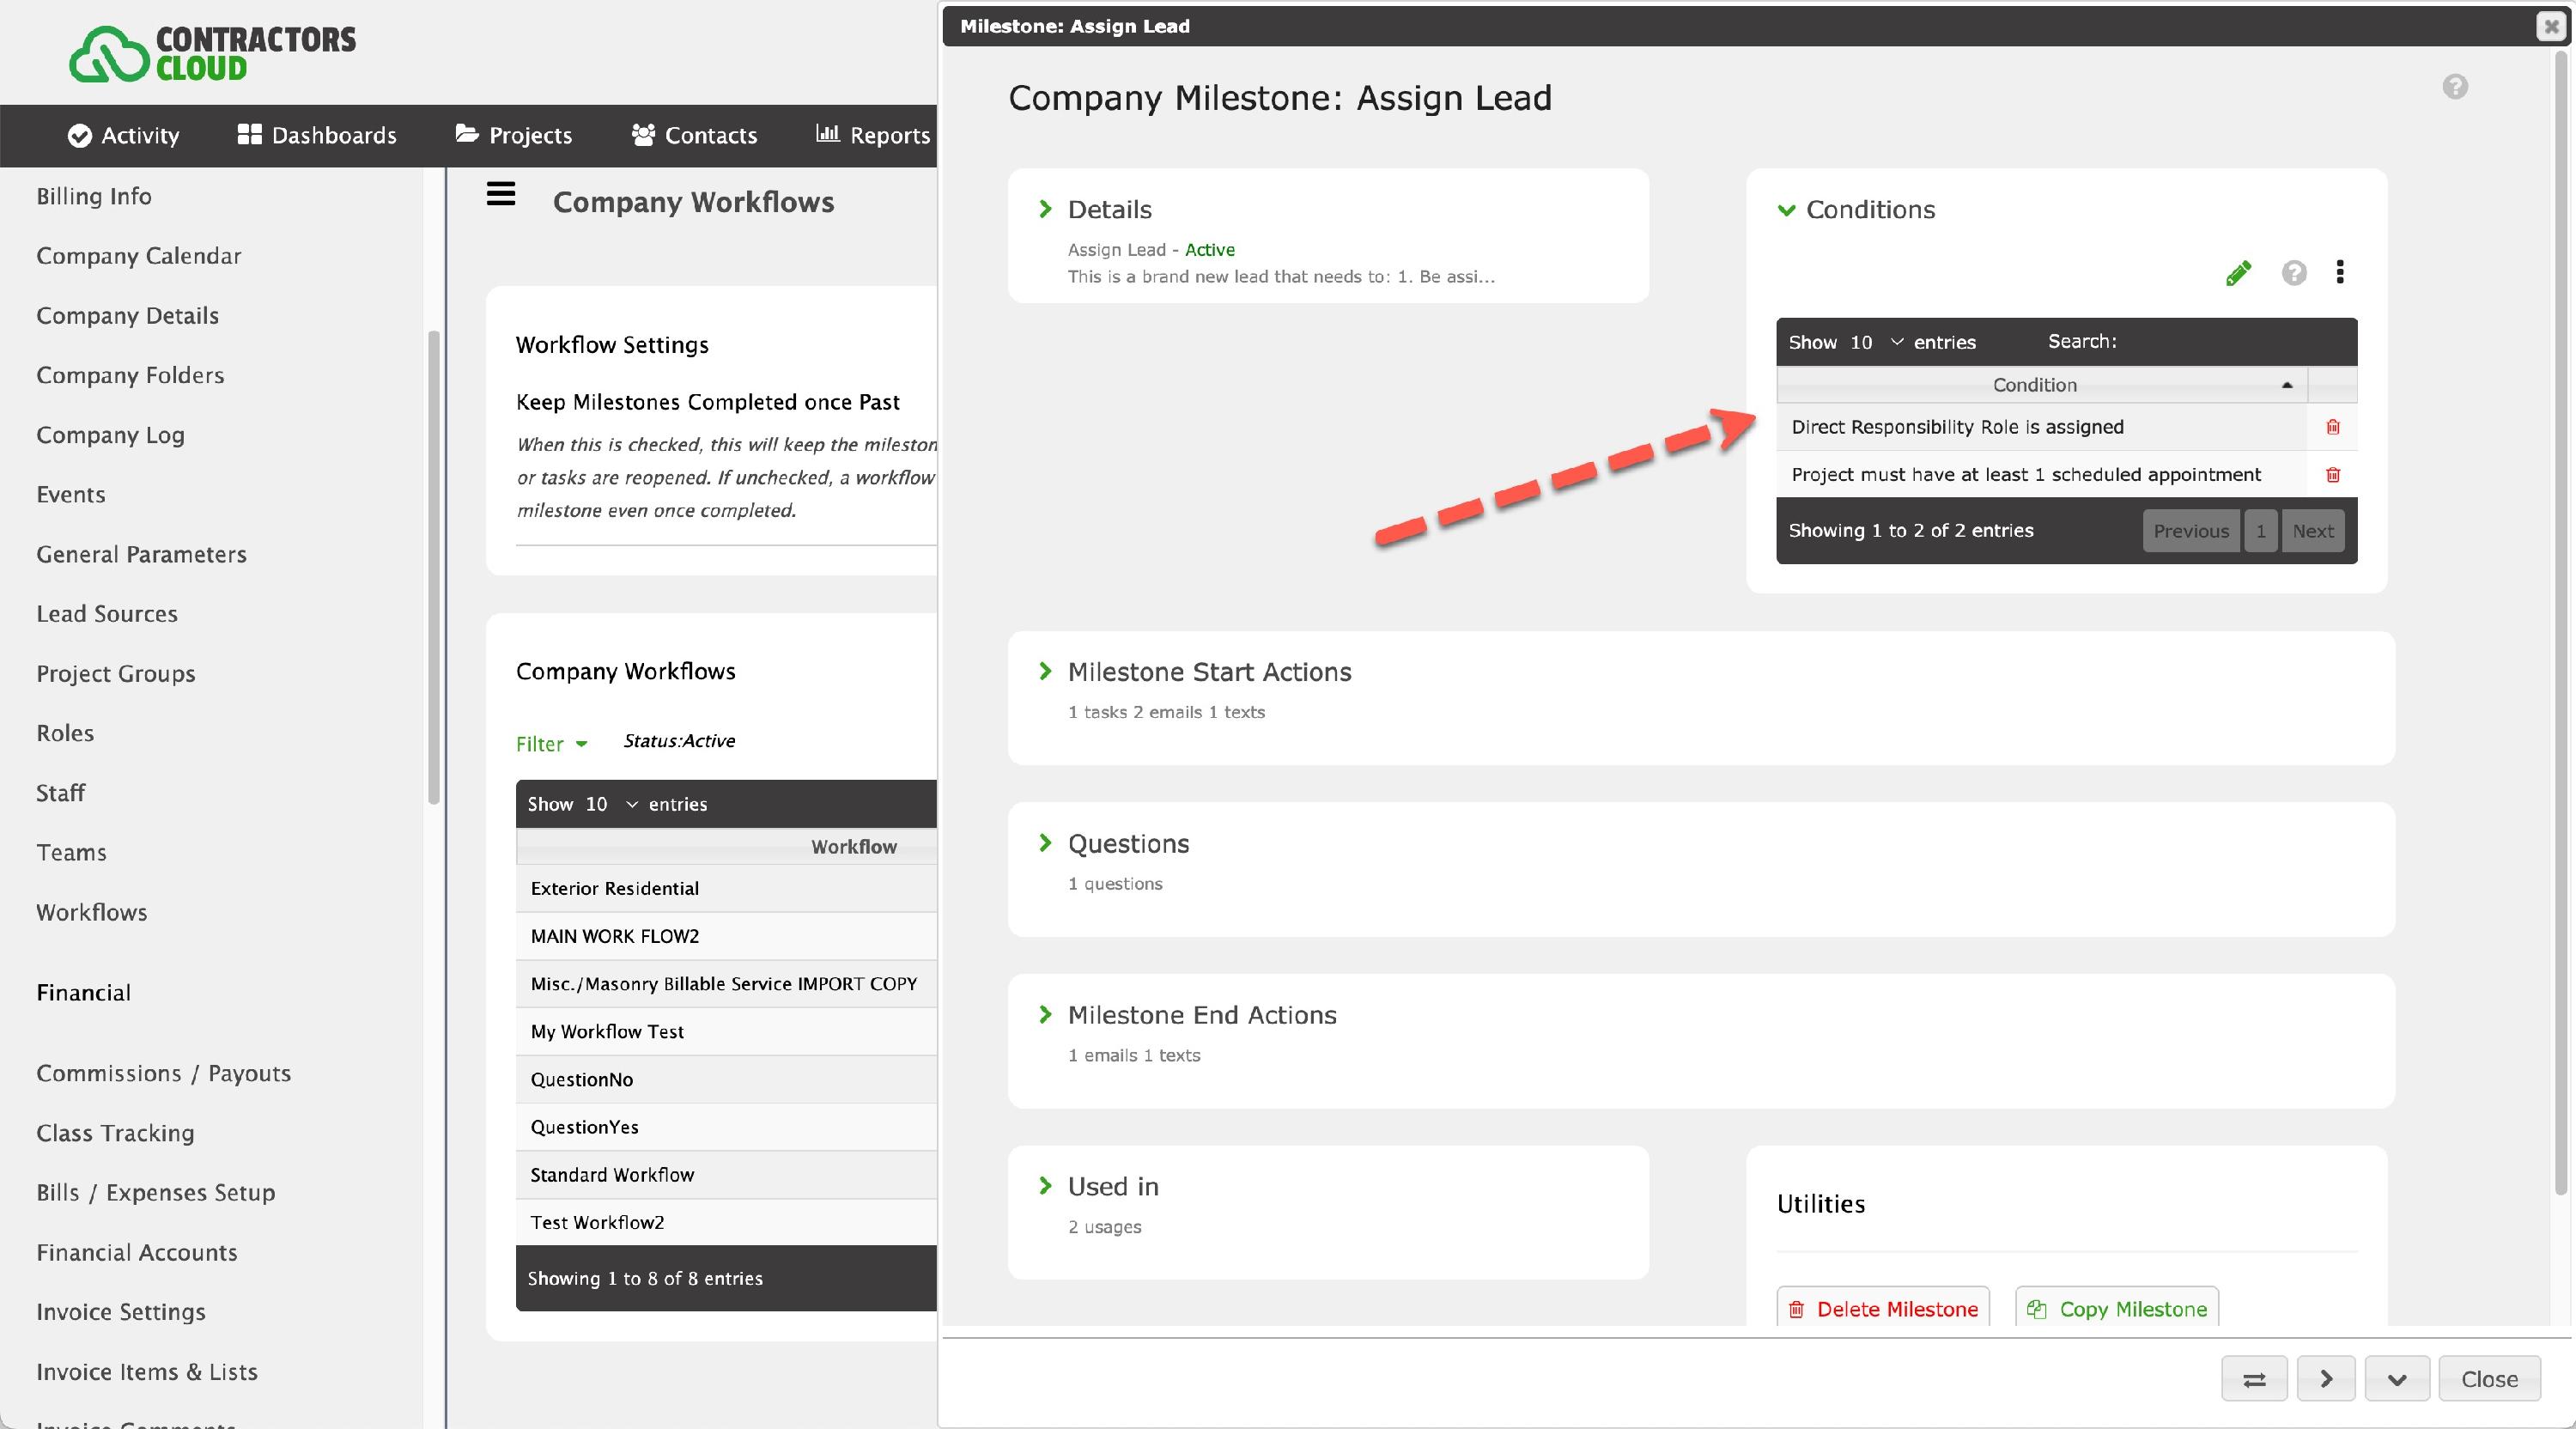Select the Exterior Residential workflow row

click(726, 888)
